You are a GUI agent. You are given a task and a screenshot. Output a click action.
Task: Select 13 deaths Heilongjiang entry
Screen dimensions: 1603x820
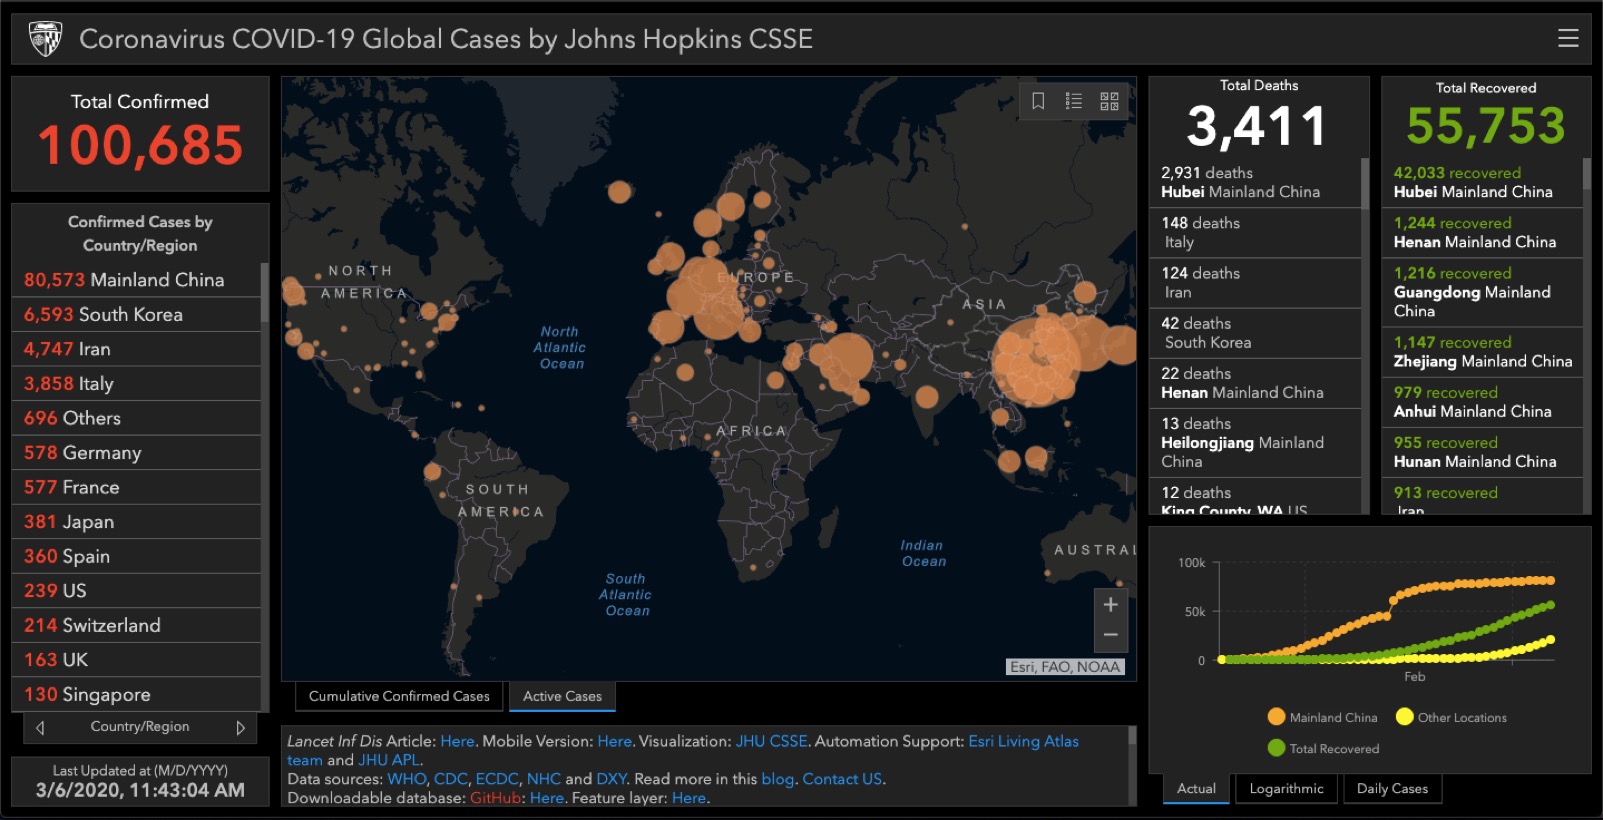(1255, 443)
